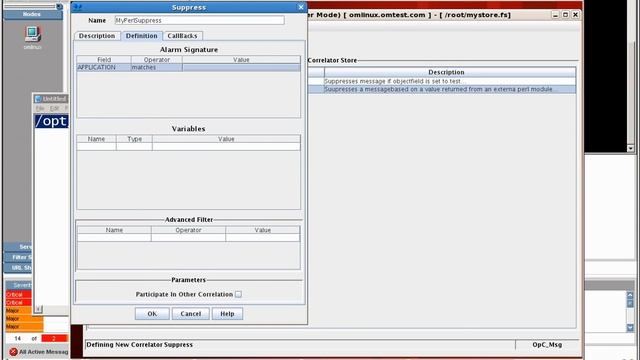Click Operator header in Advanced Filter
This screenshot has height=360, width=640.
pyautogui.click(x=188, y=230)
